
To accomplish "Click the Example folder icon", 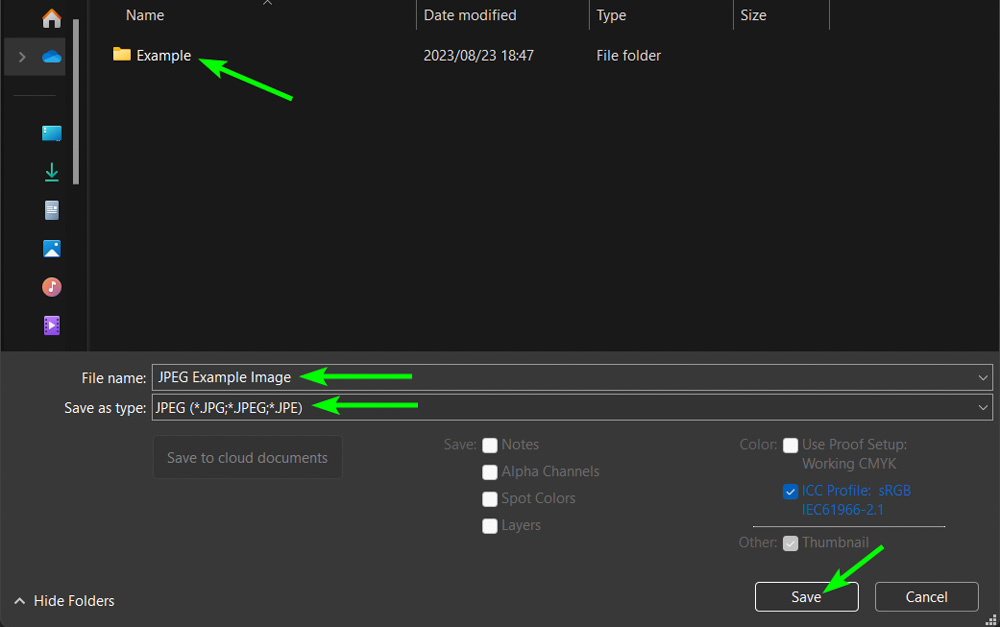I will point(121,55).
